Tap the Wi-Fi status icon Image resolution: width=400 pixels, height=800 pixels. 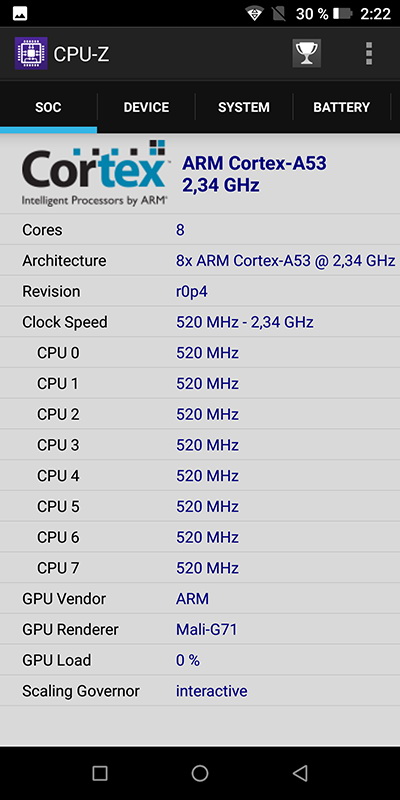[254, 14]
